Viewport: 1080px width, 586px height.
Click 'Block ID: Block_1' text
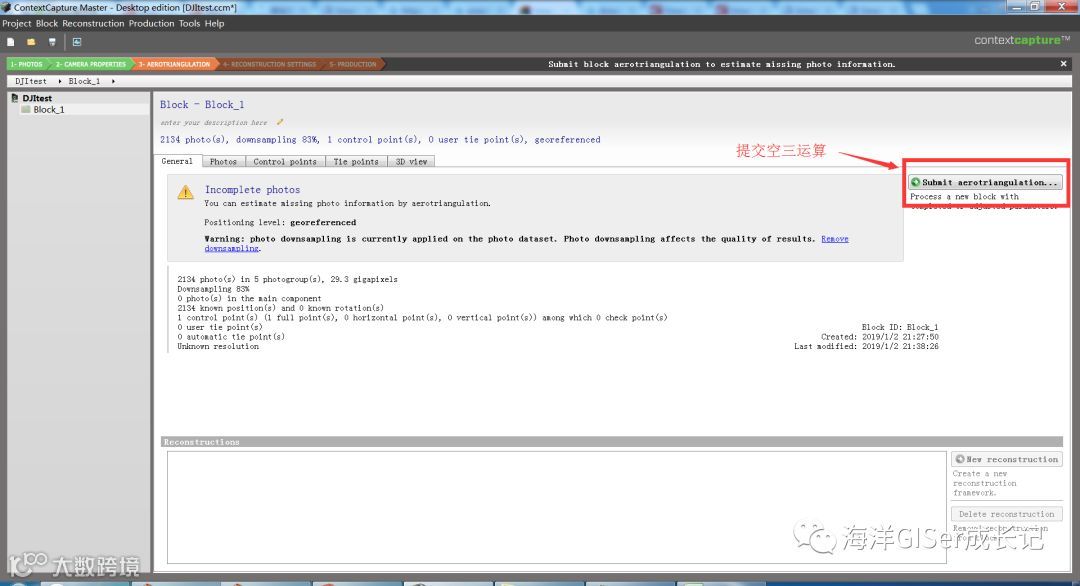tap(900, 327)
